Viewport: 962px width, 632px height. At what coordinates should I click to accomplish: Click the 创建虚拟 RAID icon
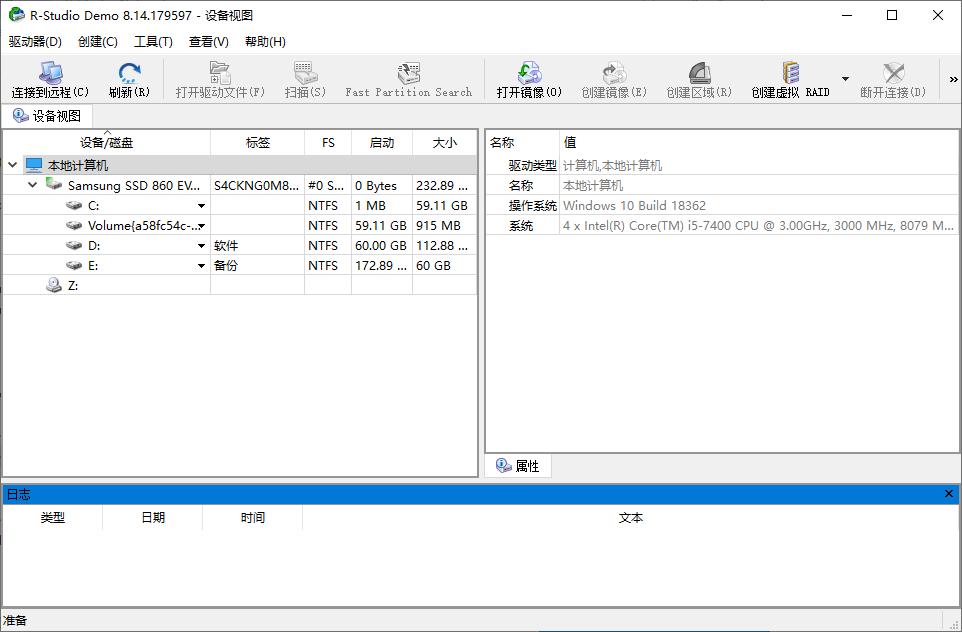tap(790, 72)
